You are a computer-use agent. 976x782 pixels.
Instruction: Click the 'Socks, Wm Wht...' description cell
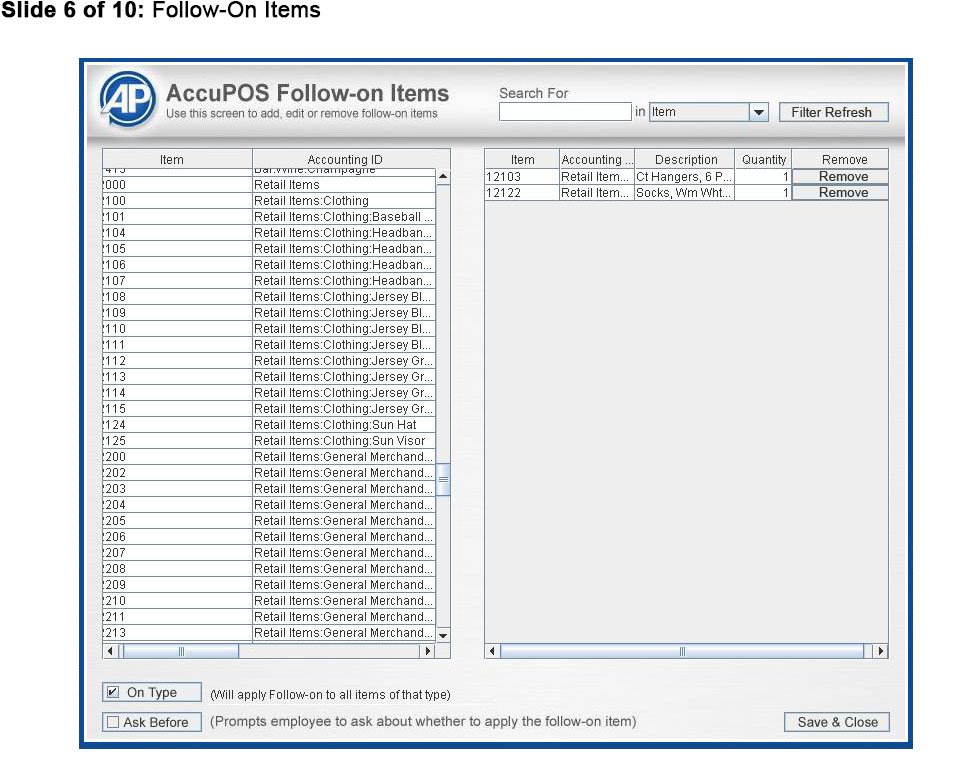point(684,193)
